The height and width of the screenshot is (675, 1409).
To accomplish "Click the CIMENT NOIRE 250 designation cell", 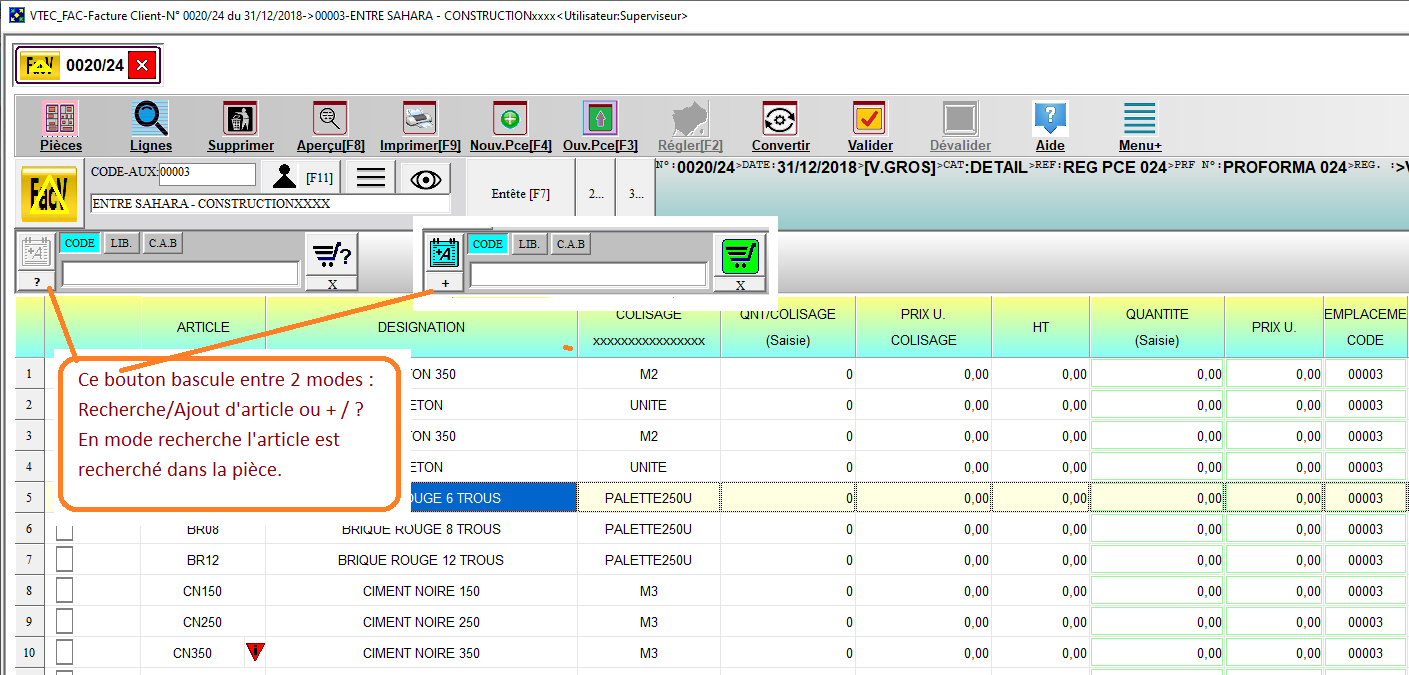I will click(x=421, y=622).
